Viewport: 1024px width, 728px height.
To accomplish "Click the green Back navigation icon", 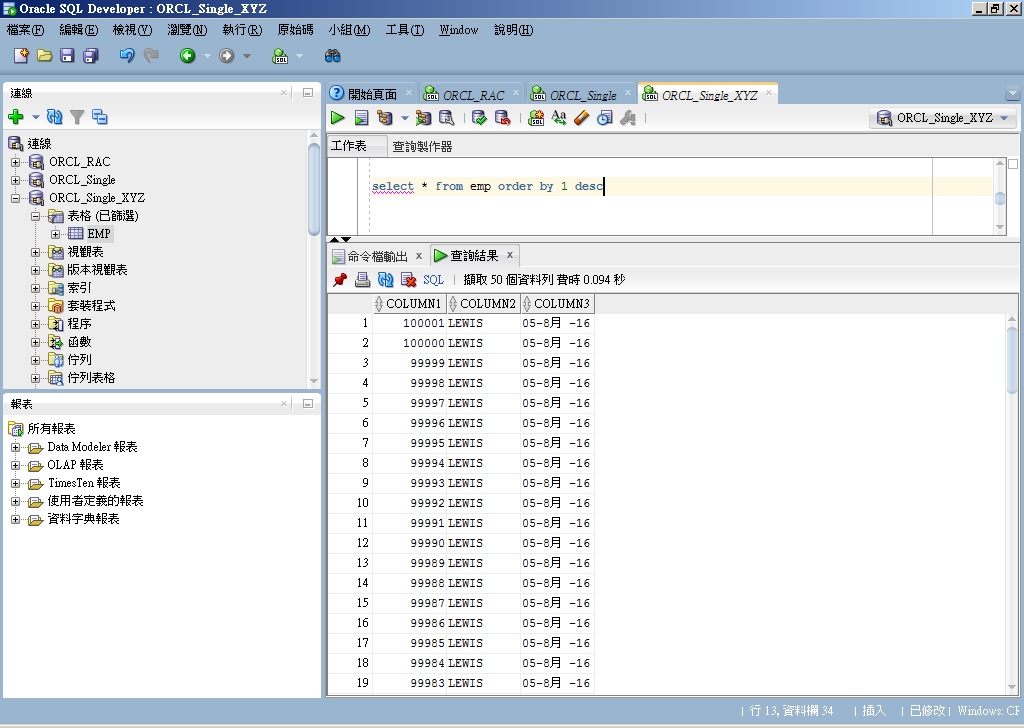I will (187, 56).
